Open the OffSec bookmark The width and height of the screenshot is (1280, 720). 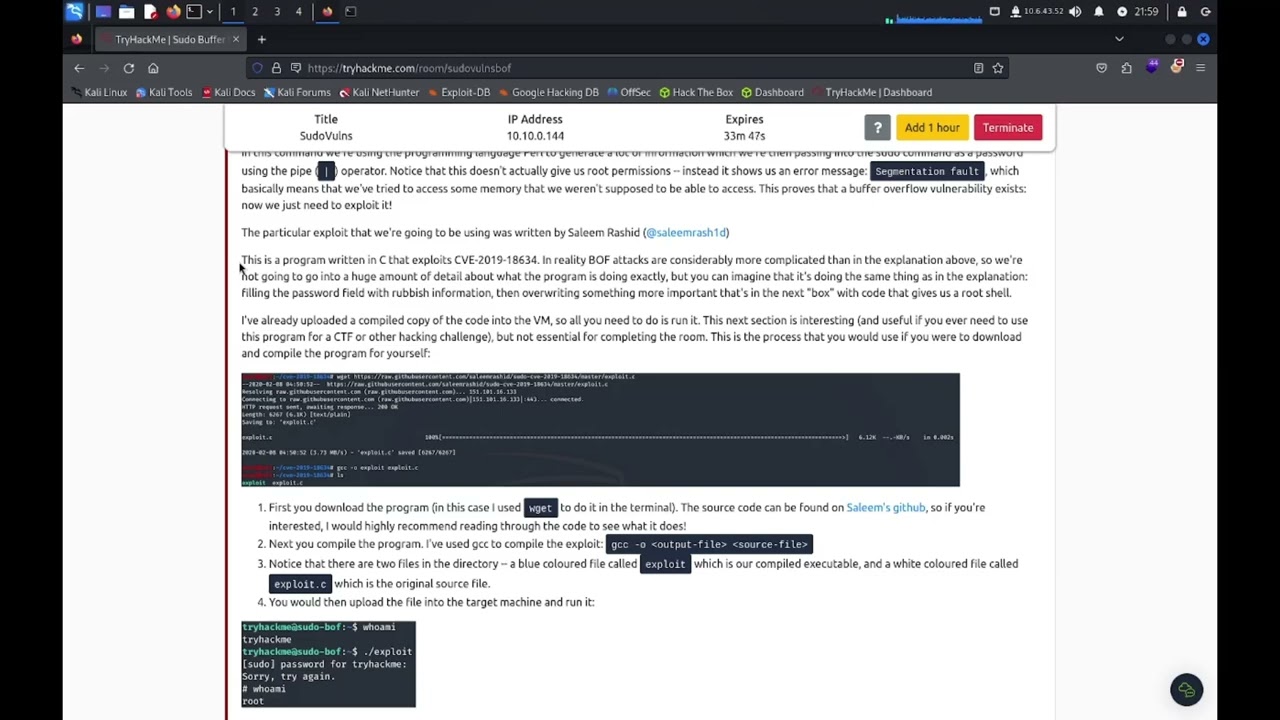click(629, 92)
